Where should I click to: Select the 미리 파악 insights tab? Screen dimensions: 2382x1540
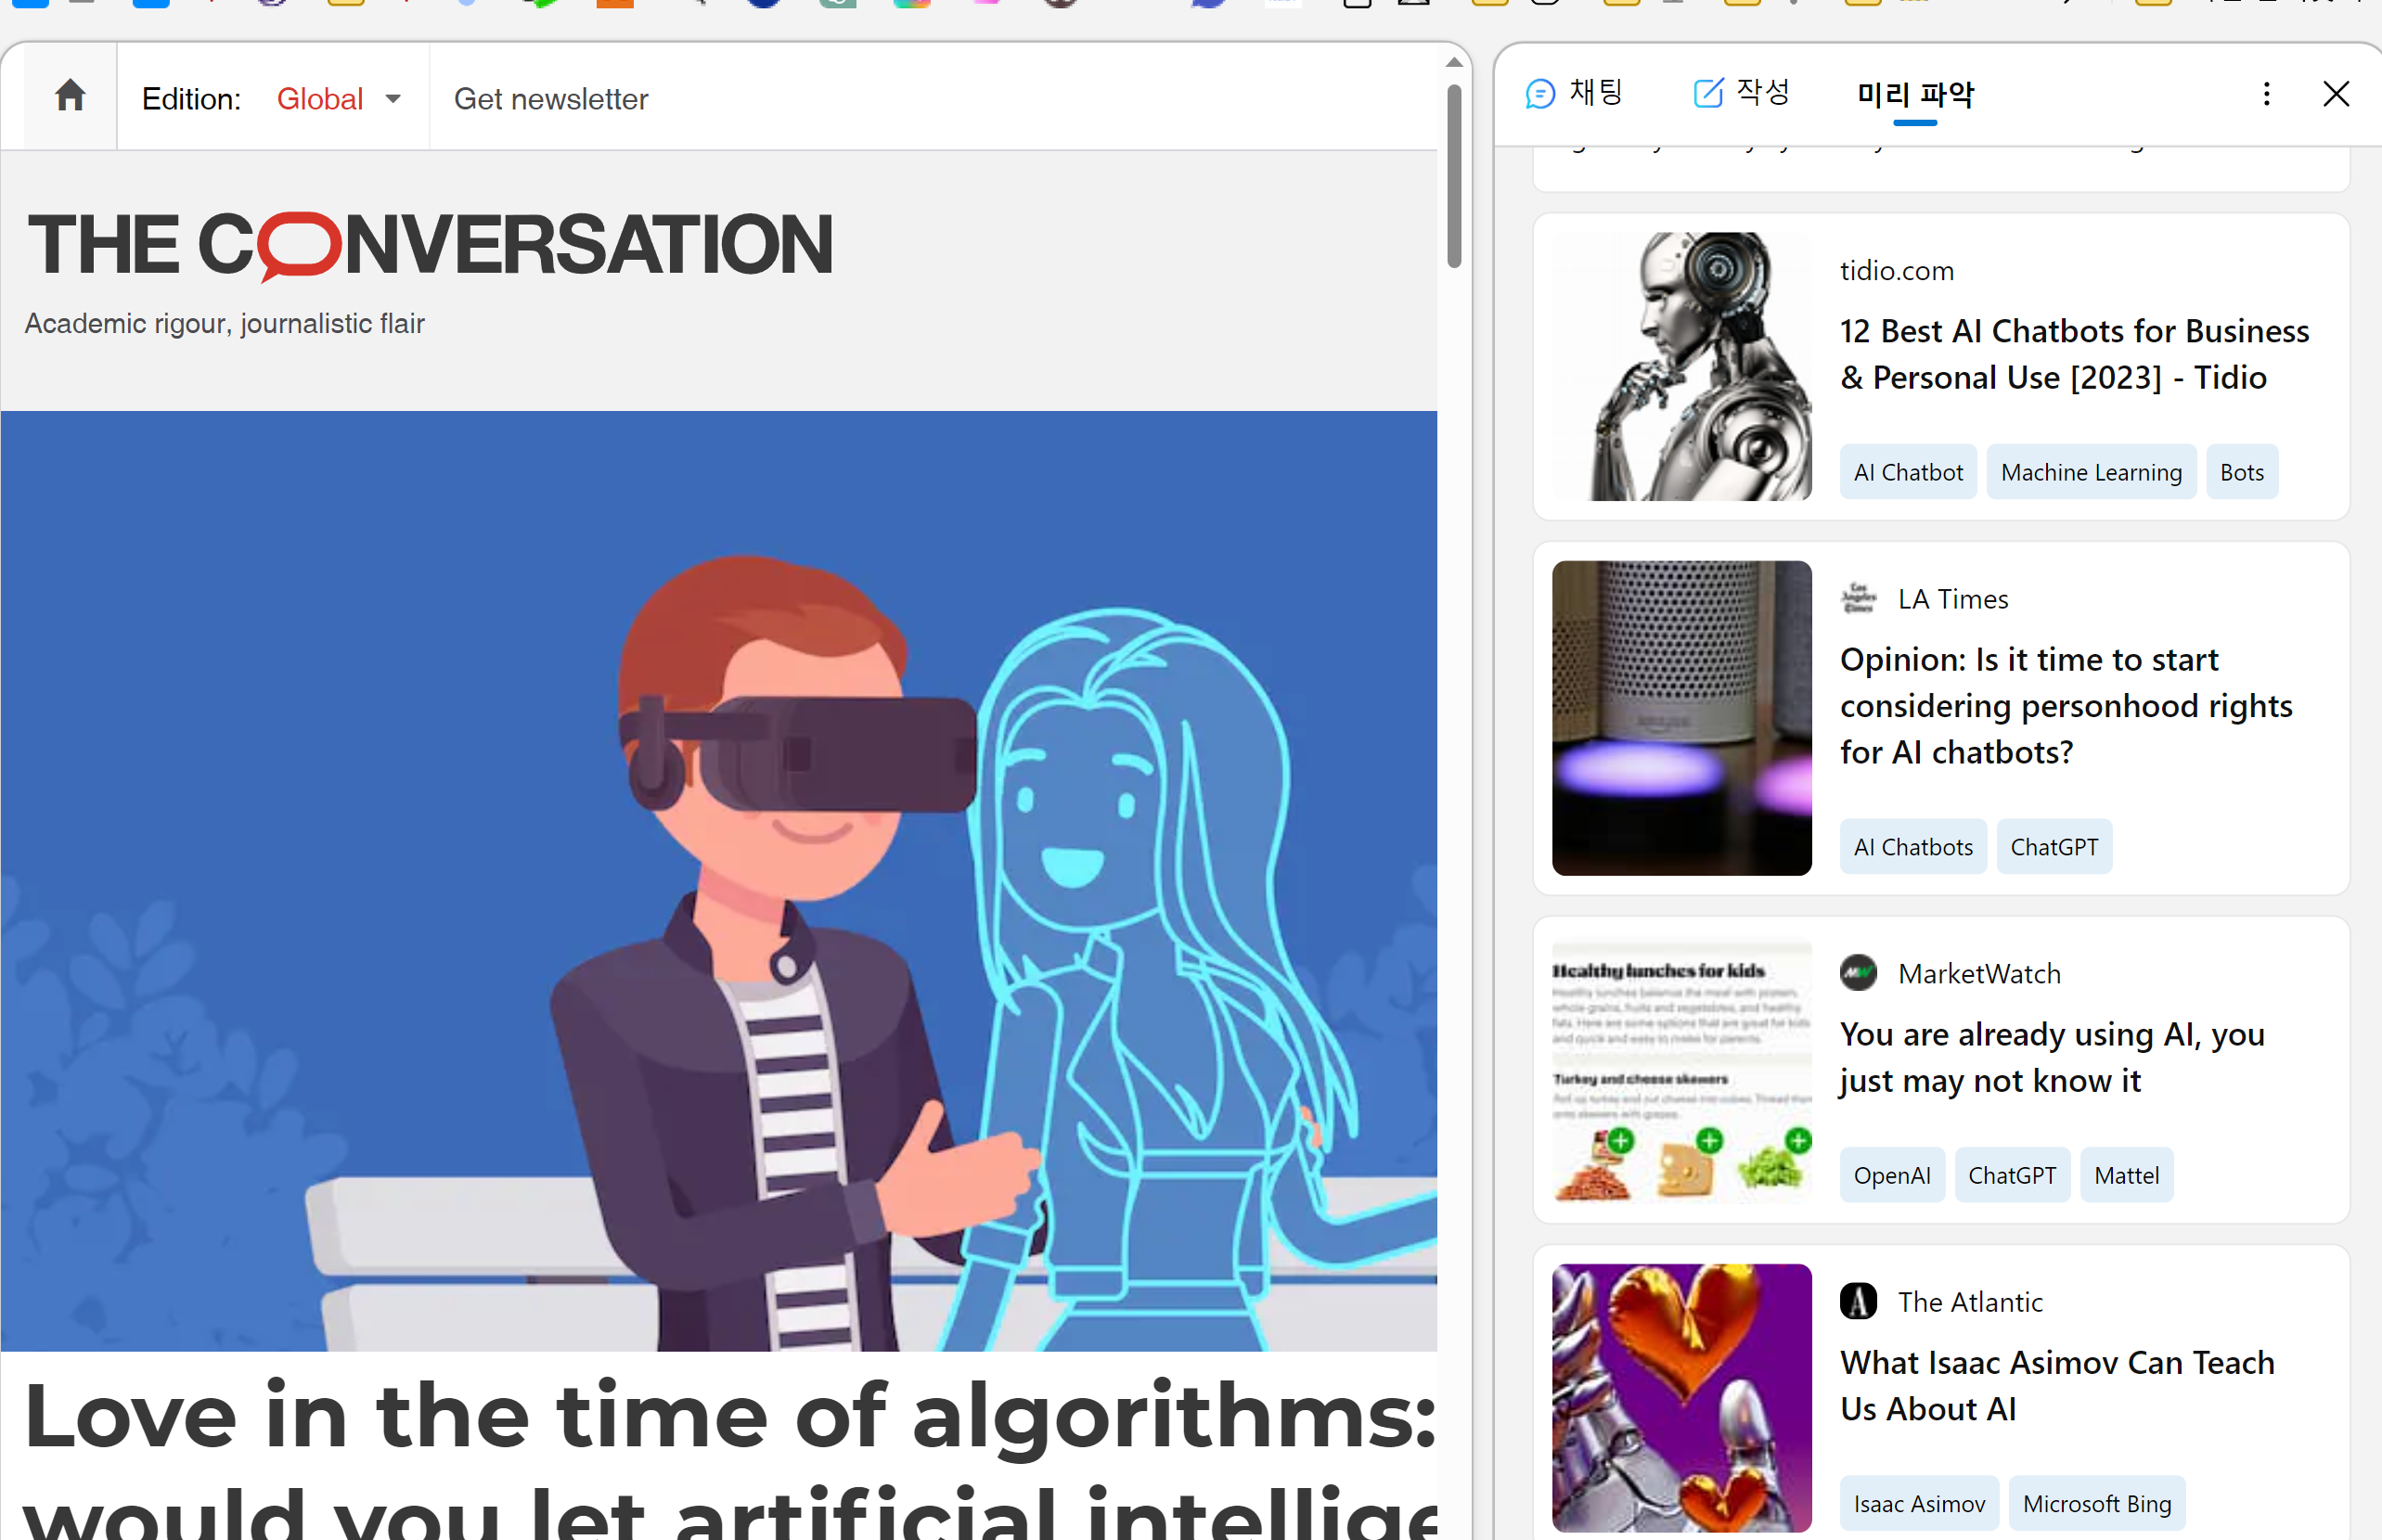click(x=1914, y=95)
